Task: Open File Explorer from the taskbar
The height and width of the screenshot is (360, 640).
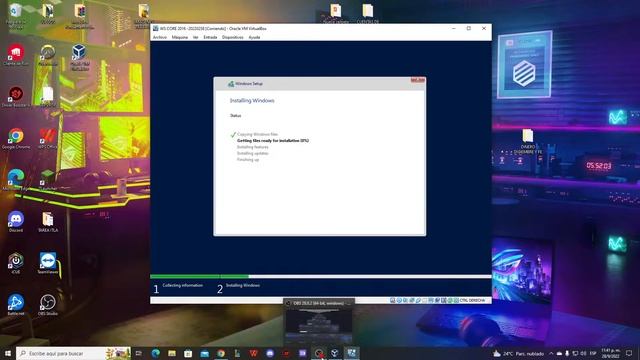Action: pyautogui.click(x=172, y=353)
